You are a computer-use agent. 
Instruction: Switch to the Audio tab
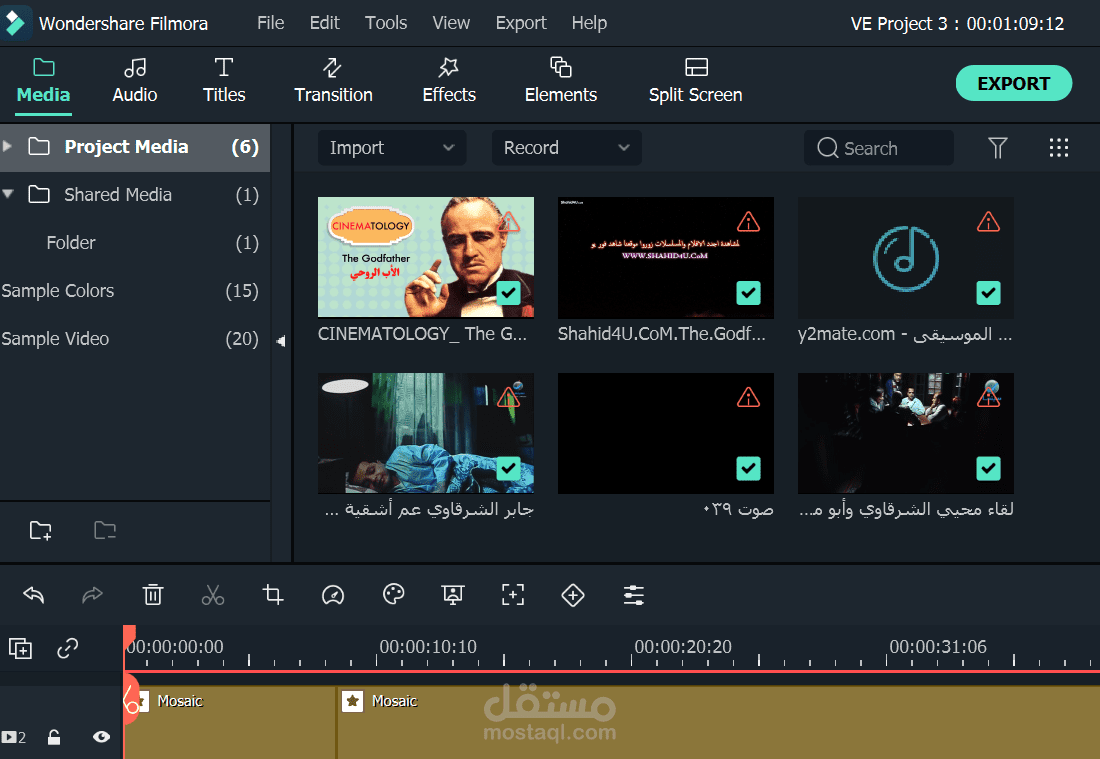135,81
